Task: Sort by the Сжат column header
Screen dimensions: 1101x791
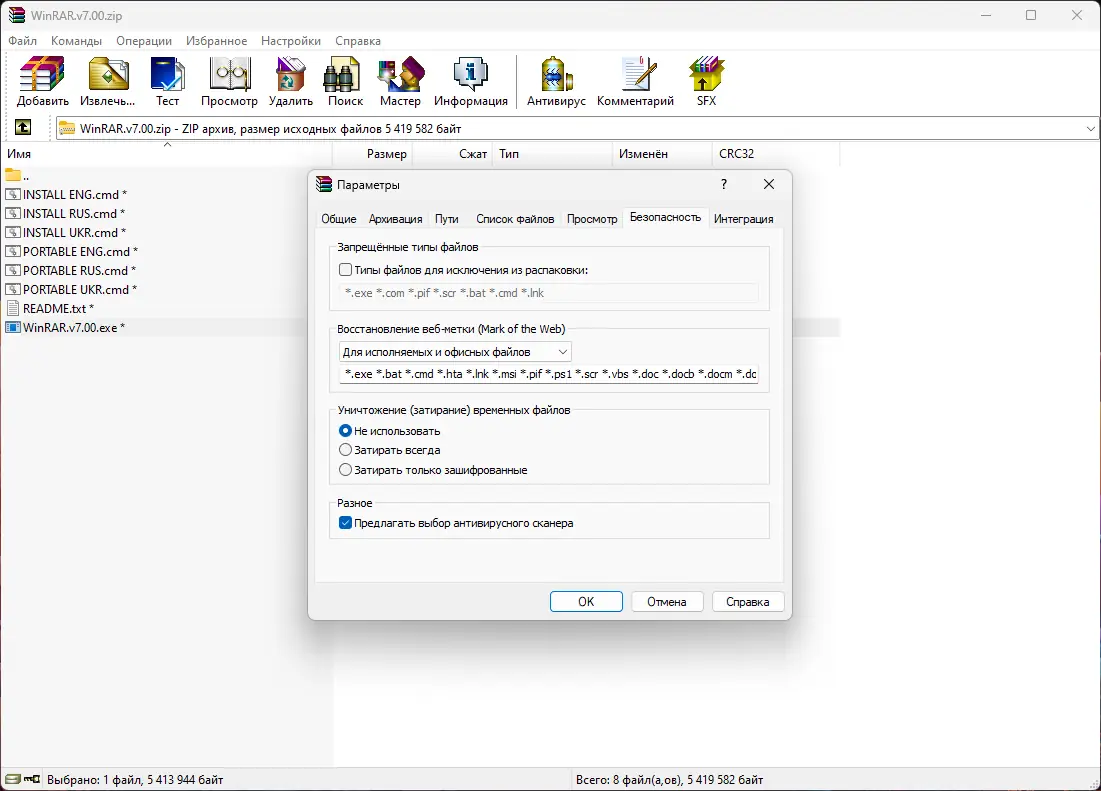Action: coord(453,154)
